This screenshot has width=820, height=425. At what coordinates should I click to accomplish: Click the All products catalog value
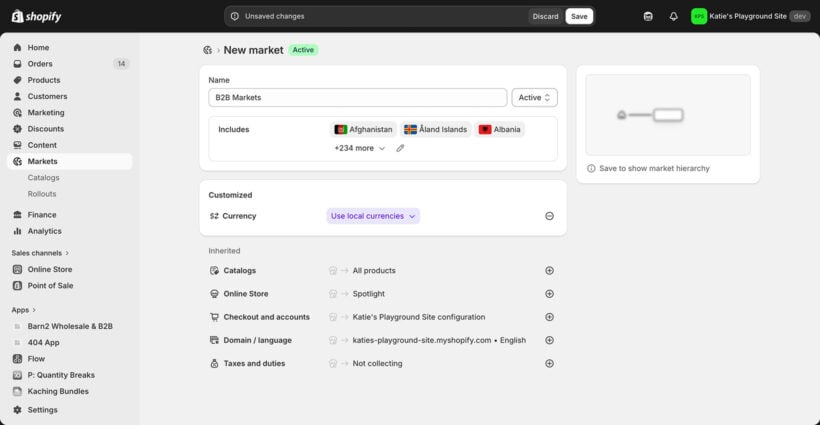[374, 271]
